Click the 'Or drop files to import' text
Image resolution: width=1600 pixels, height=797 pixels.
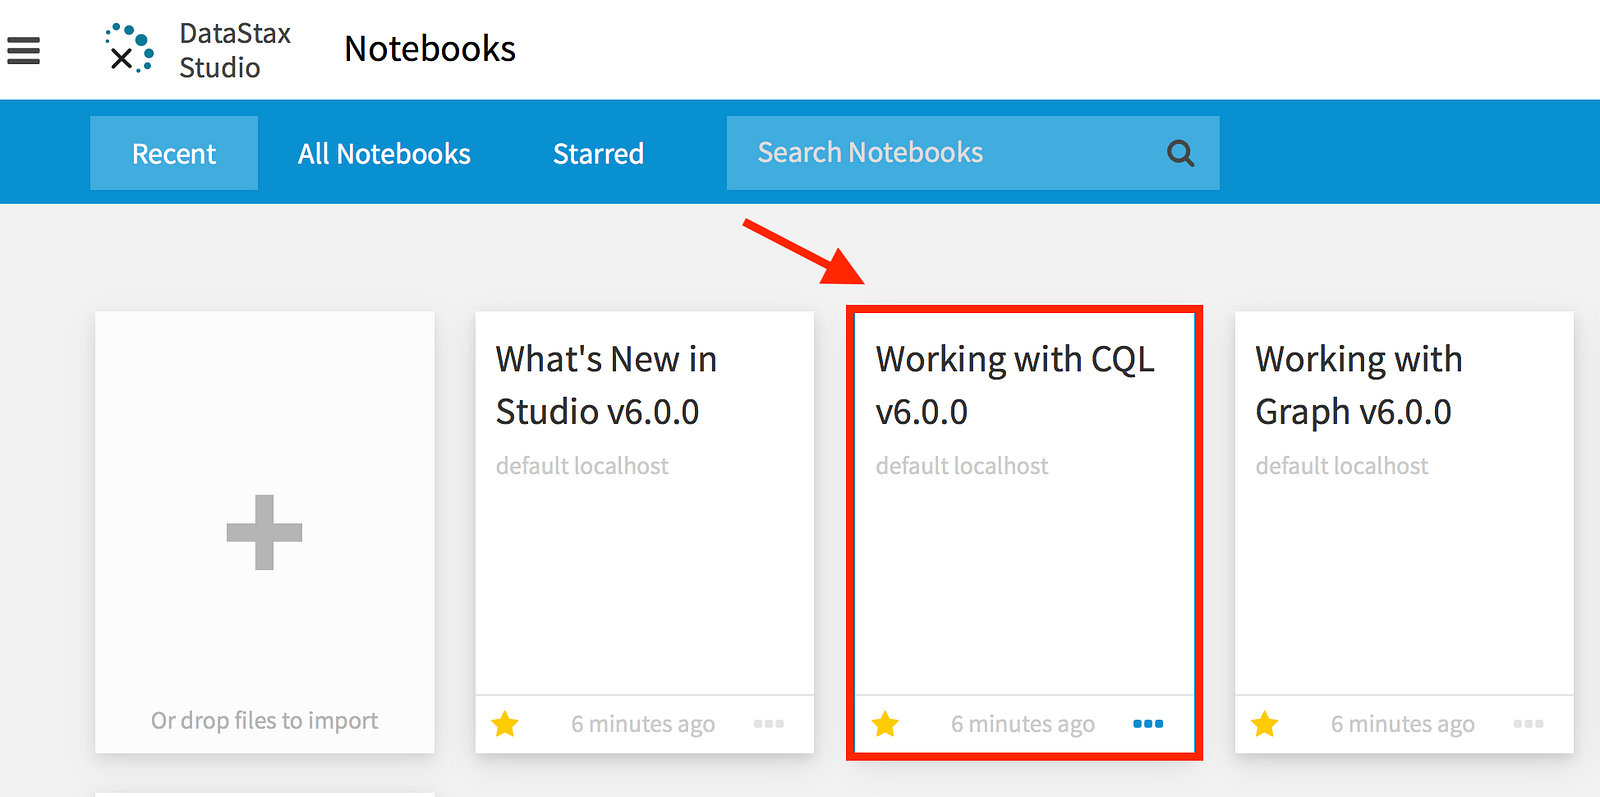click(x=264, y=721)
